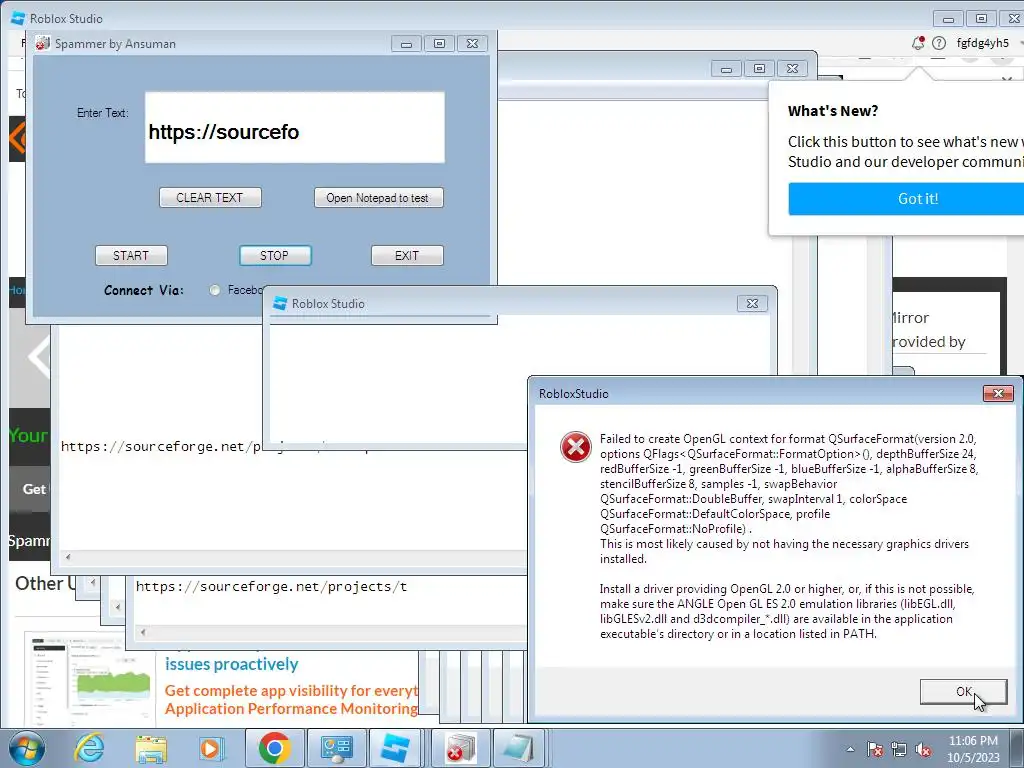Click the Get complete app visibility ad text
The height and width of the screenshot is (768, 1024).
click(x=291, y=690)
